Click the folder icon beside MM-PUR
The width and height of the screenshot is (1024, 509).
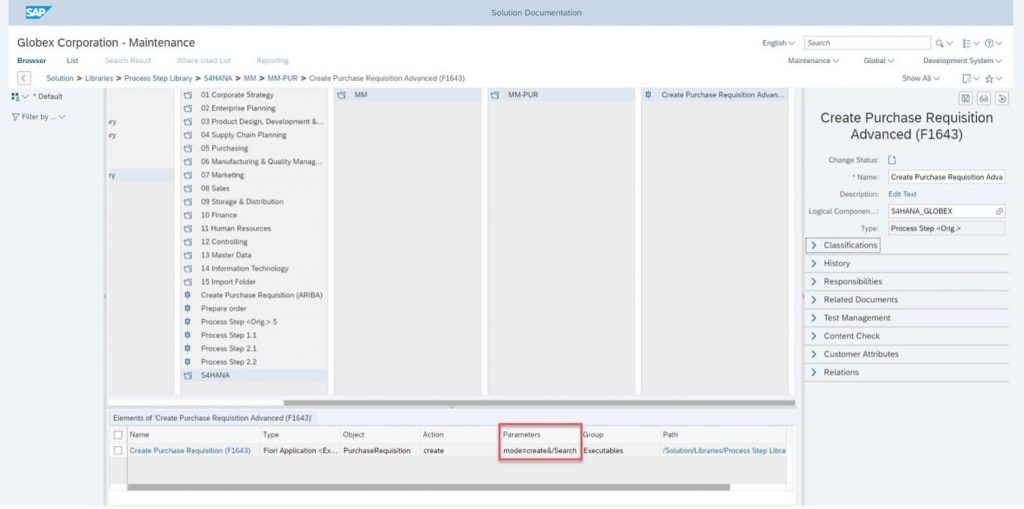(x=495, y=95)
